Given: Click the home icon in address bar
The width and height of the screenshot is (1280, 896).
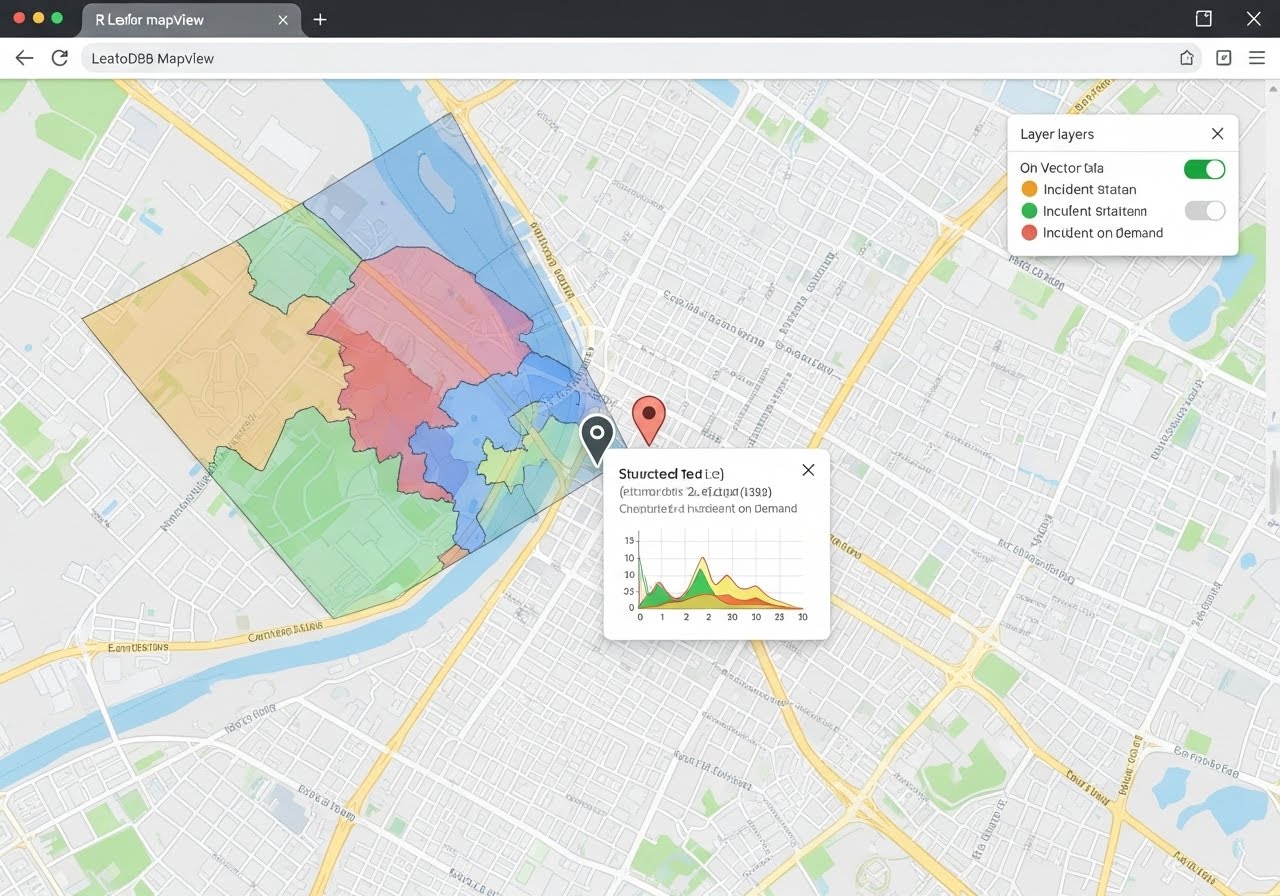Looking at the screenshot, I should tap(1187, 58).
